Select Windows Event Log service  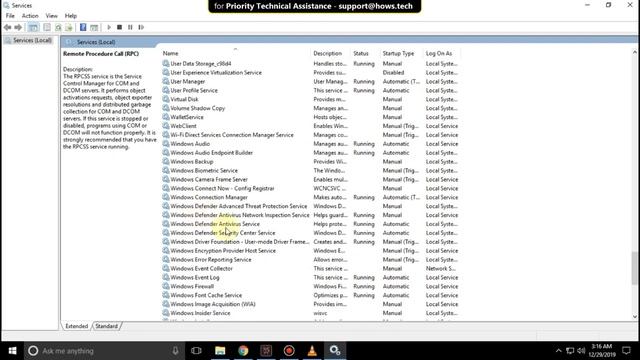coord(310,278)
